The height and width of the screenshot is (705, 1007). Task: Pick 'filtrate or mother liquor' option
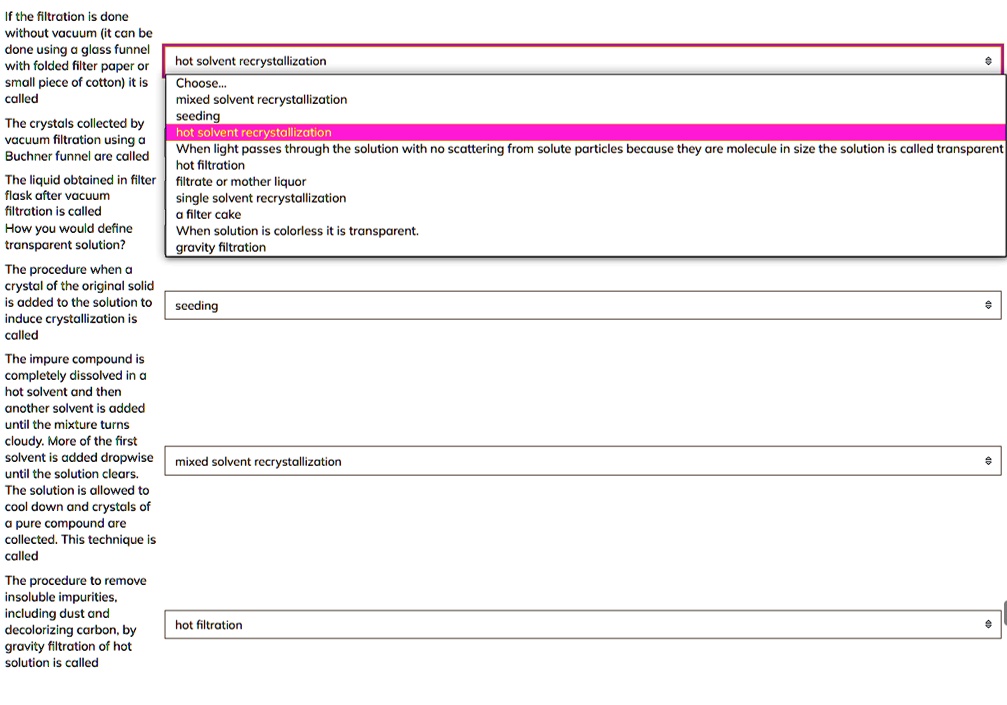point(586,182)
